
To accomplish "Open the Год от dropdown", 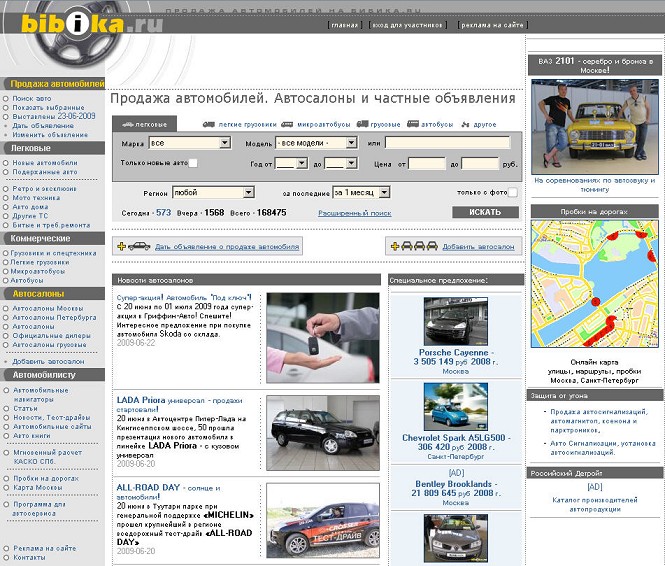I will coord(291,163).
